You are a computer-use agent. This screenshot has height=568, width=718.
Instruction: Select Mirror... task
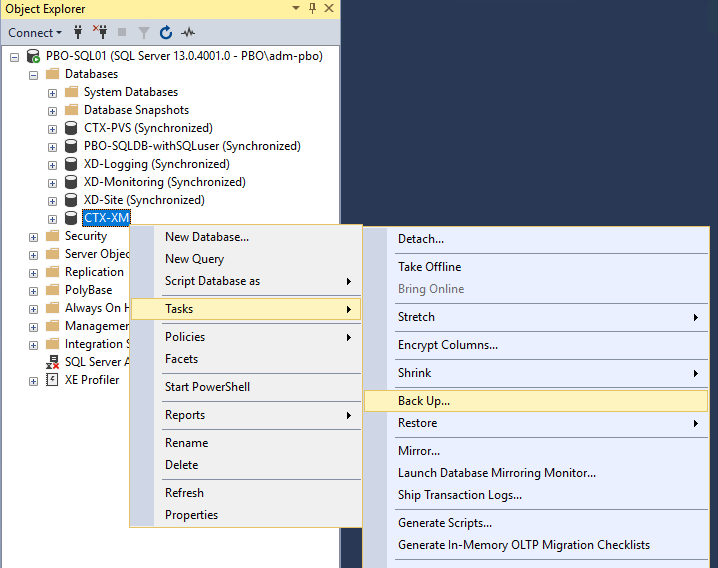coord(536,451)
